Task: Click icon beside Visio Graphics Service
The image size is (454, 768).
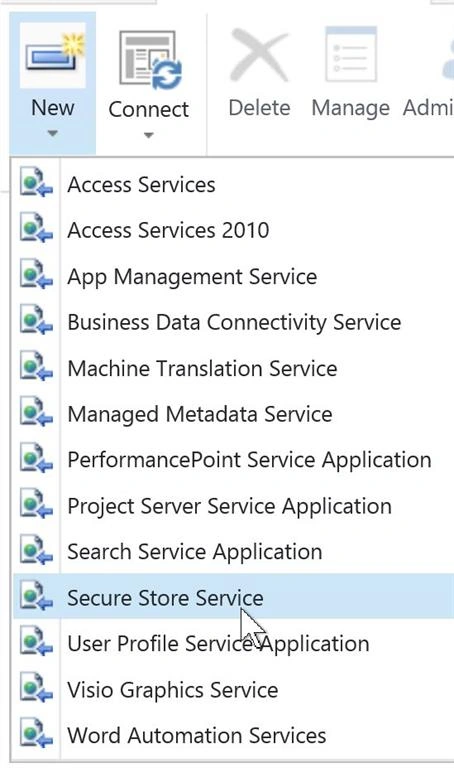Action: [36, 689]
